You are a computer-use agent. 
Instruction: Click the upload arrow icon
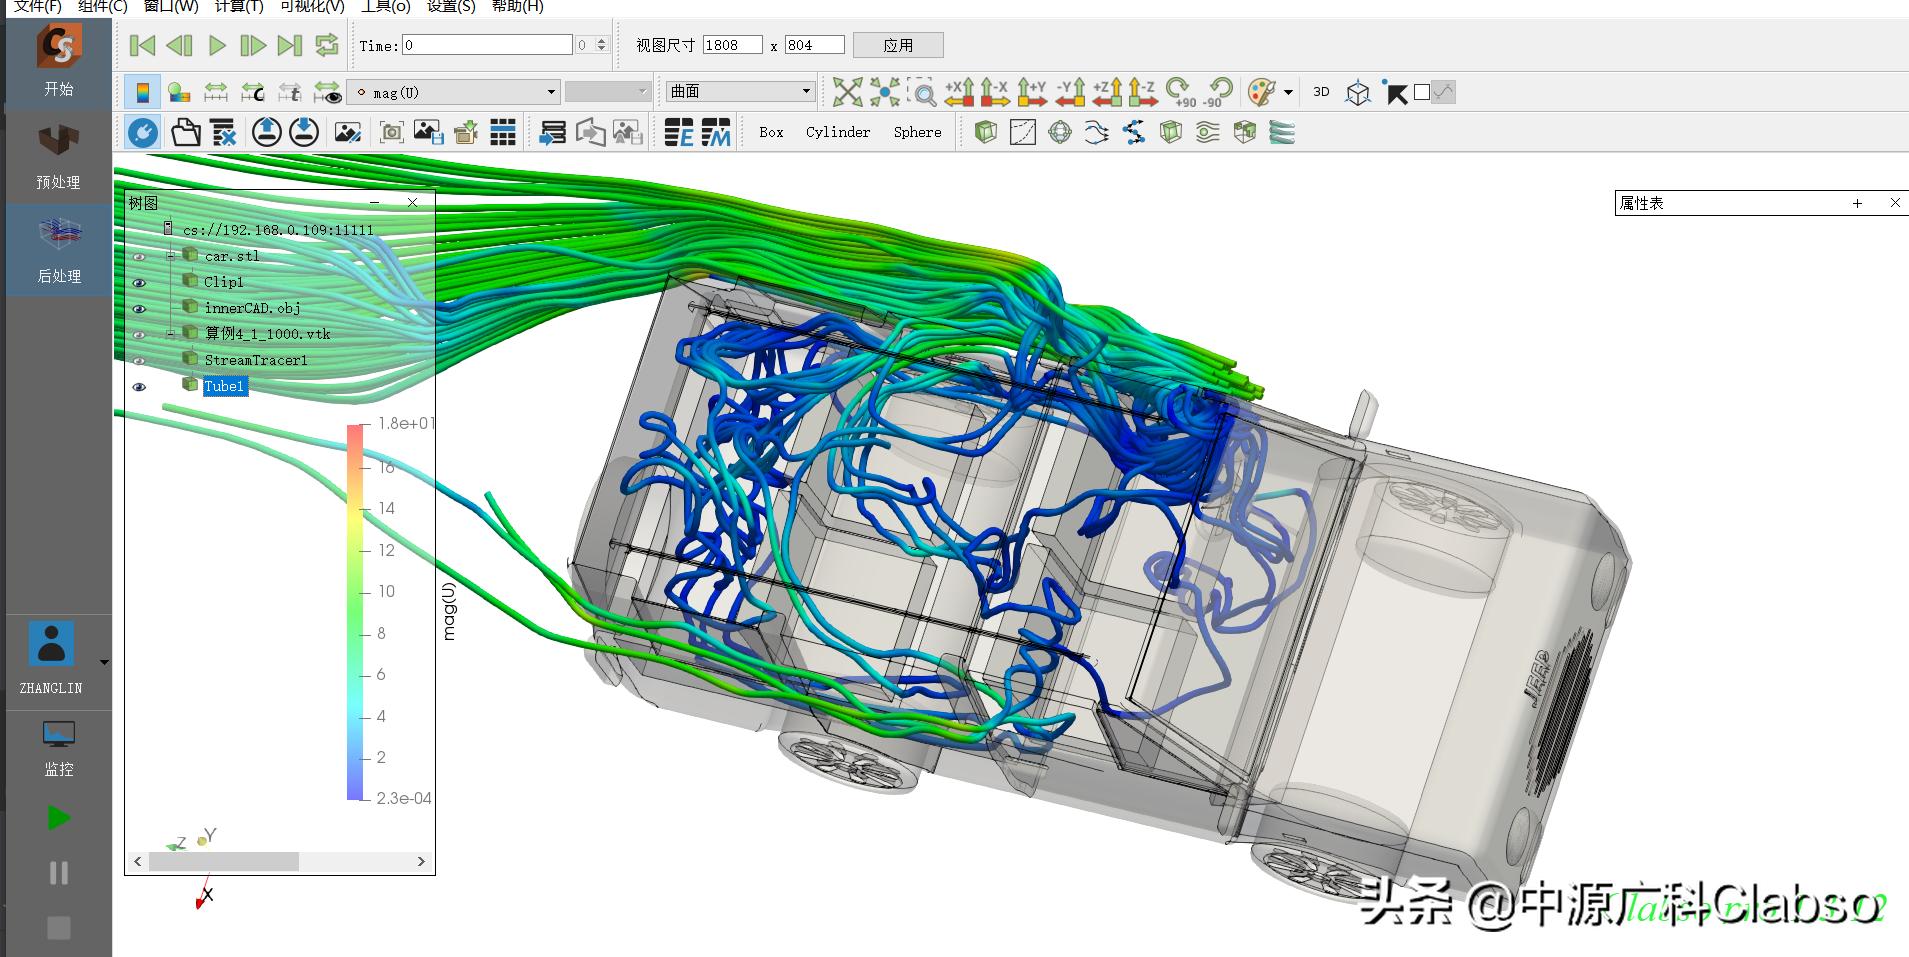pyautogui.click(x=266, y=132)
